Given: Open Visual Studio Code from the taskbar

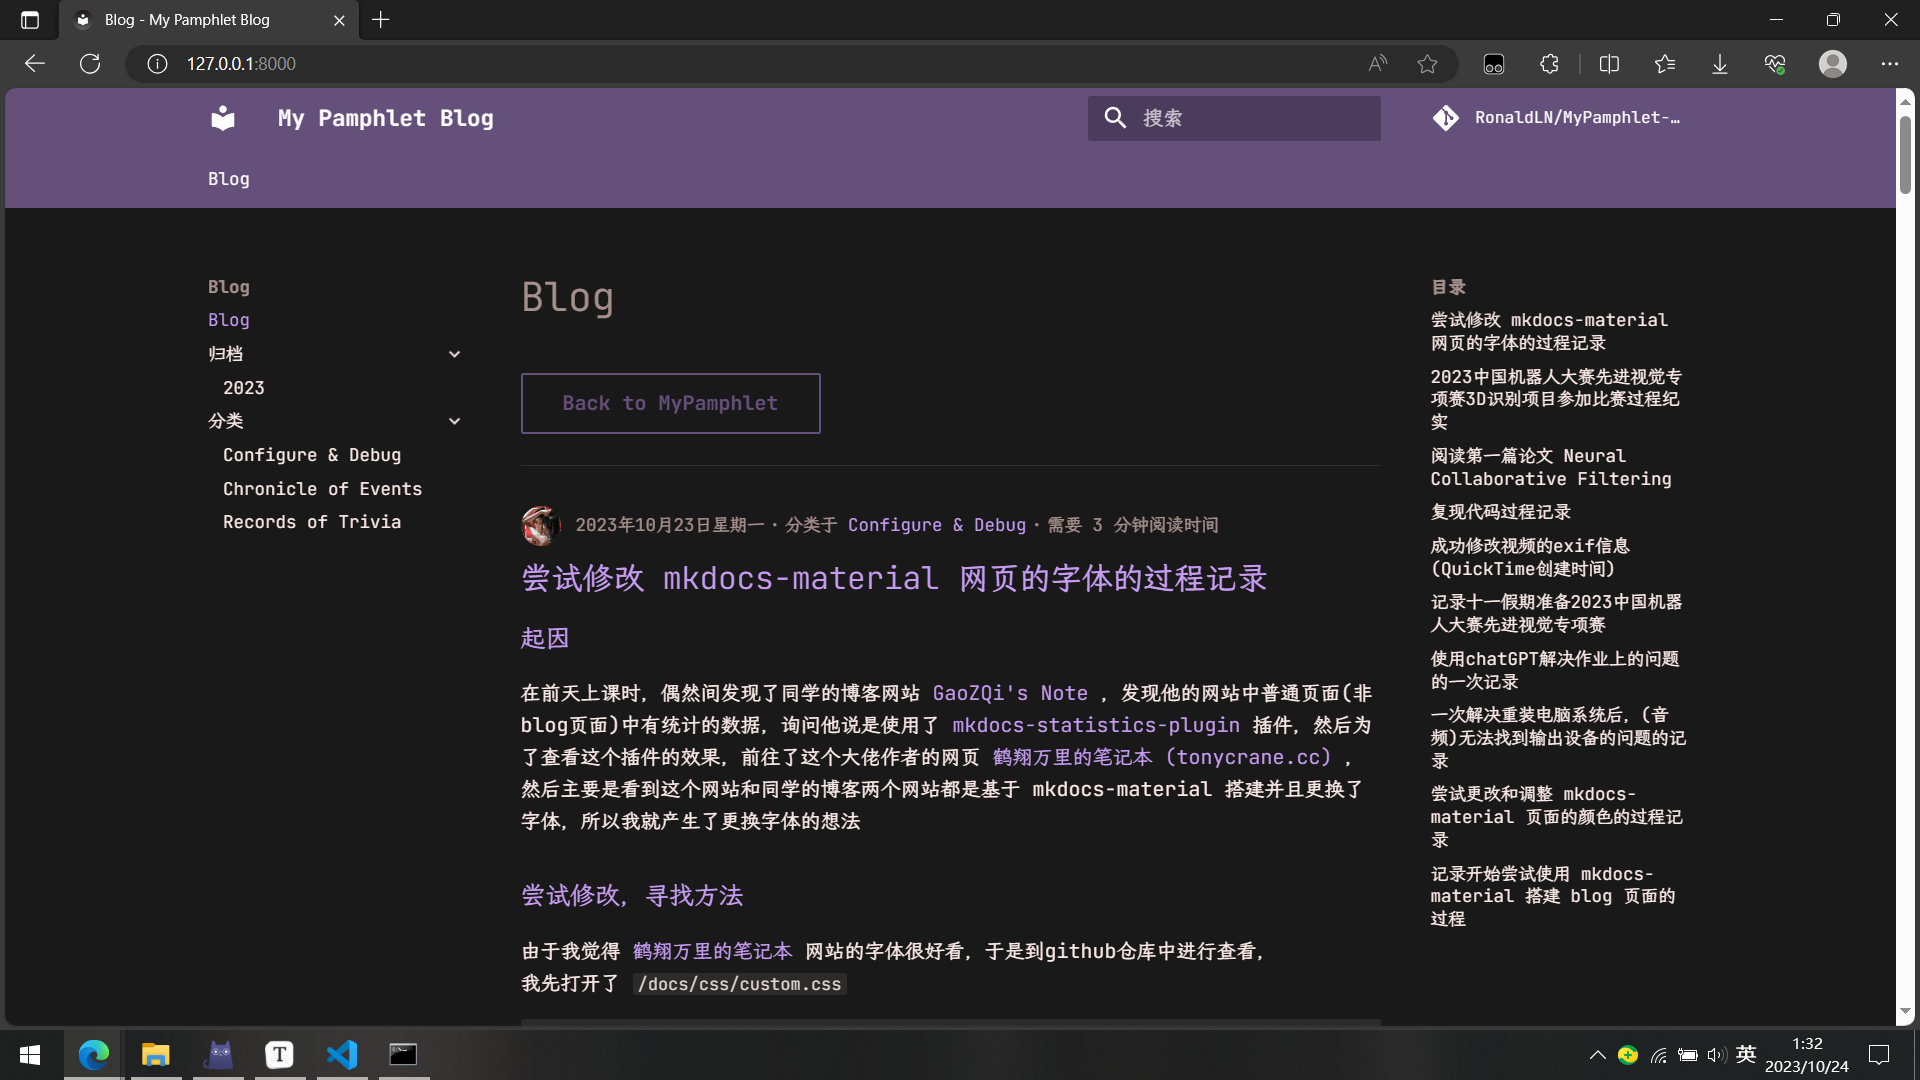Looking at the screenshot, I should click(x=341, y=1054).
